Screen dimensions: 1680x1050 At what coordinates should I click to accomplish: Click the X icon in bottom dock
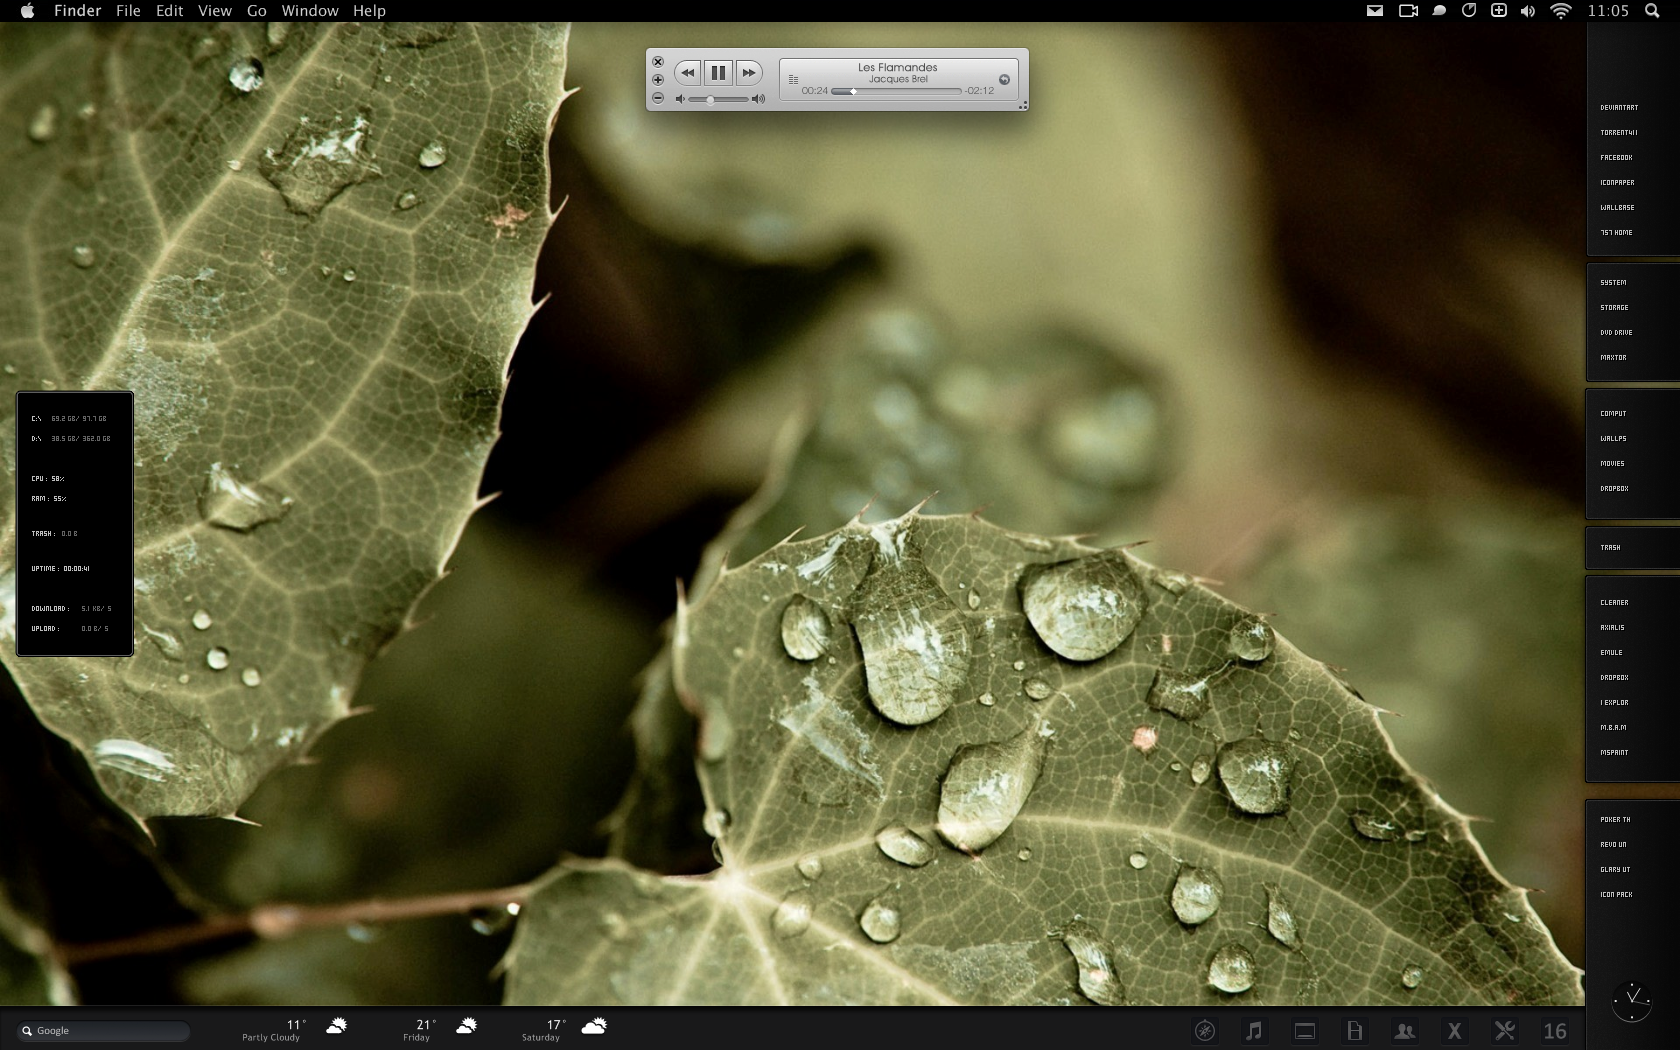pos(1454,1031)
